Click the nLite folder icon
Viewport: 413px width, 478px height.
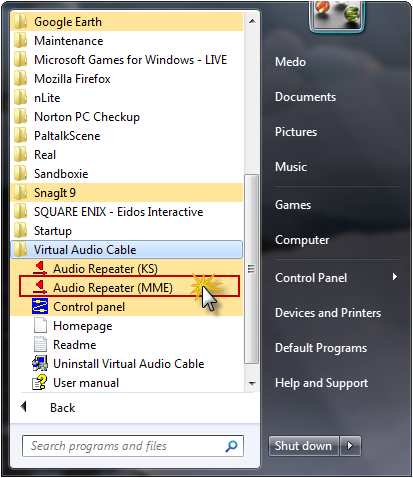pyautogui.click(x=21, y=98)
